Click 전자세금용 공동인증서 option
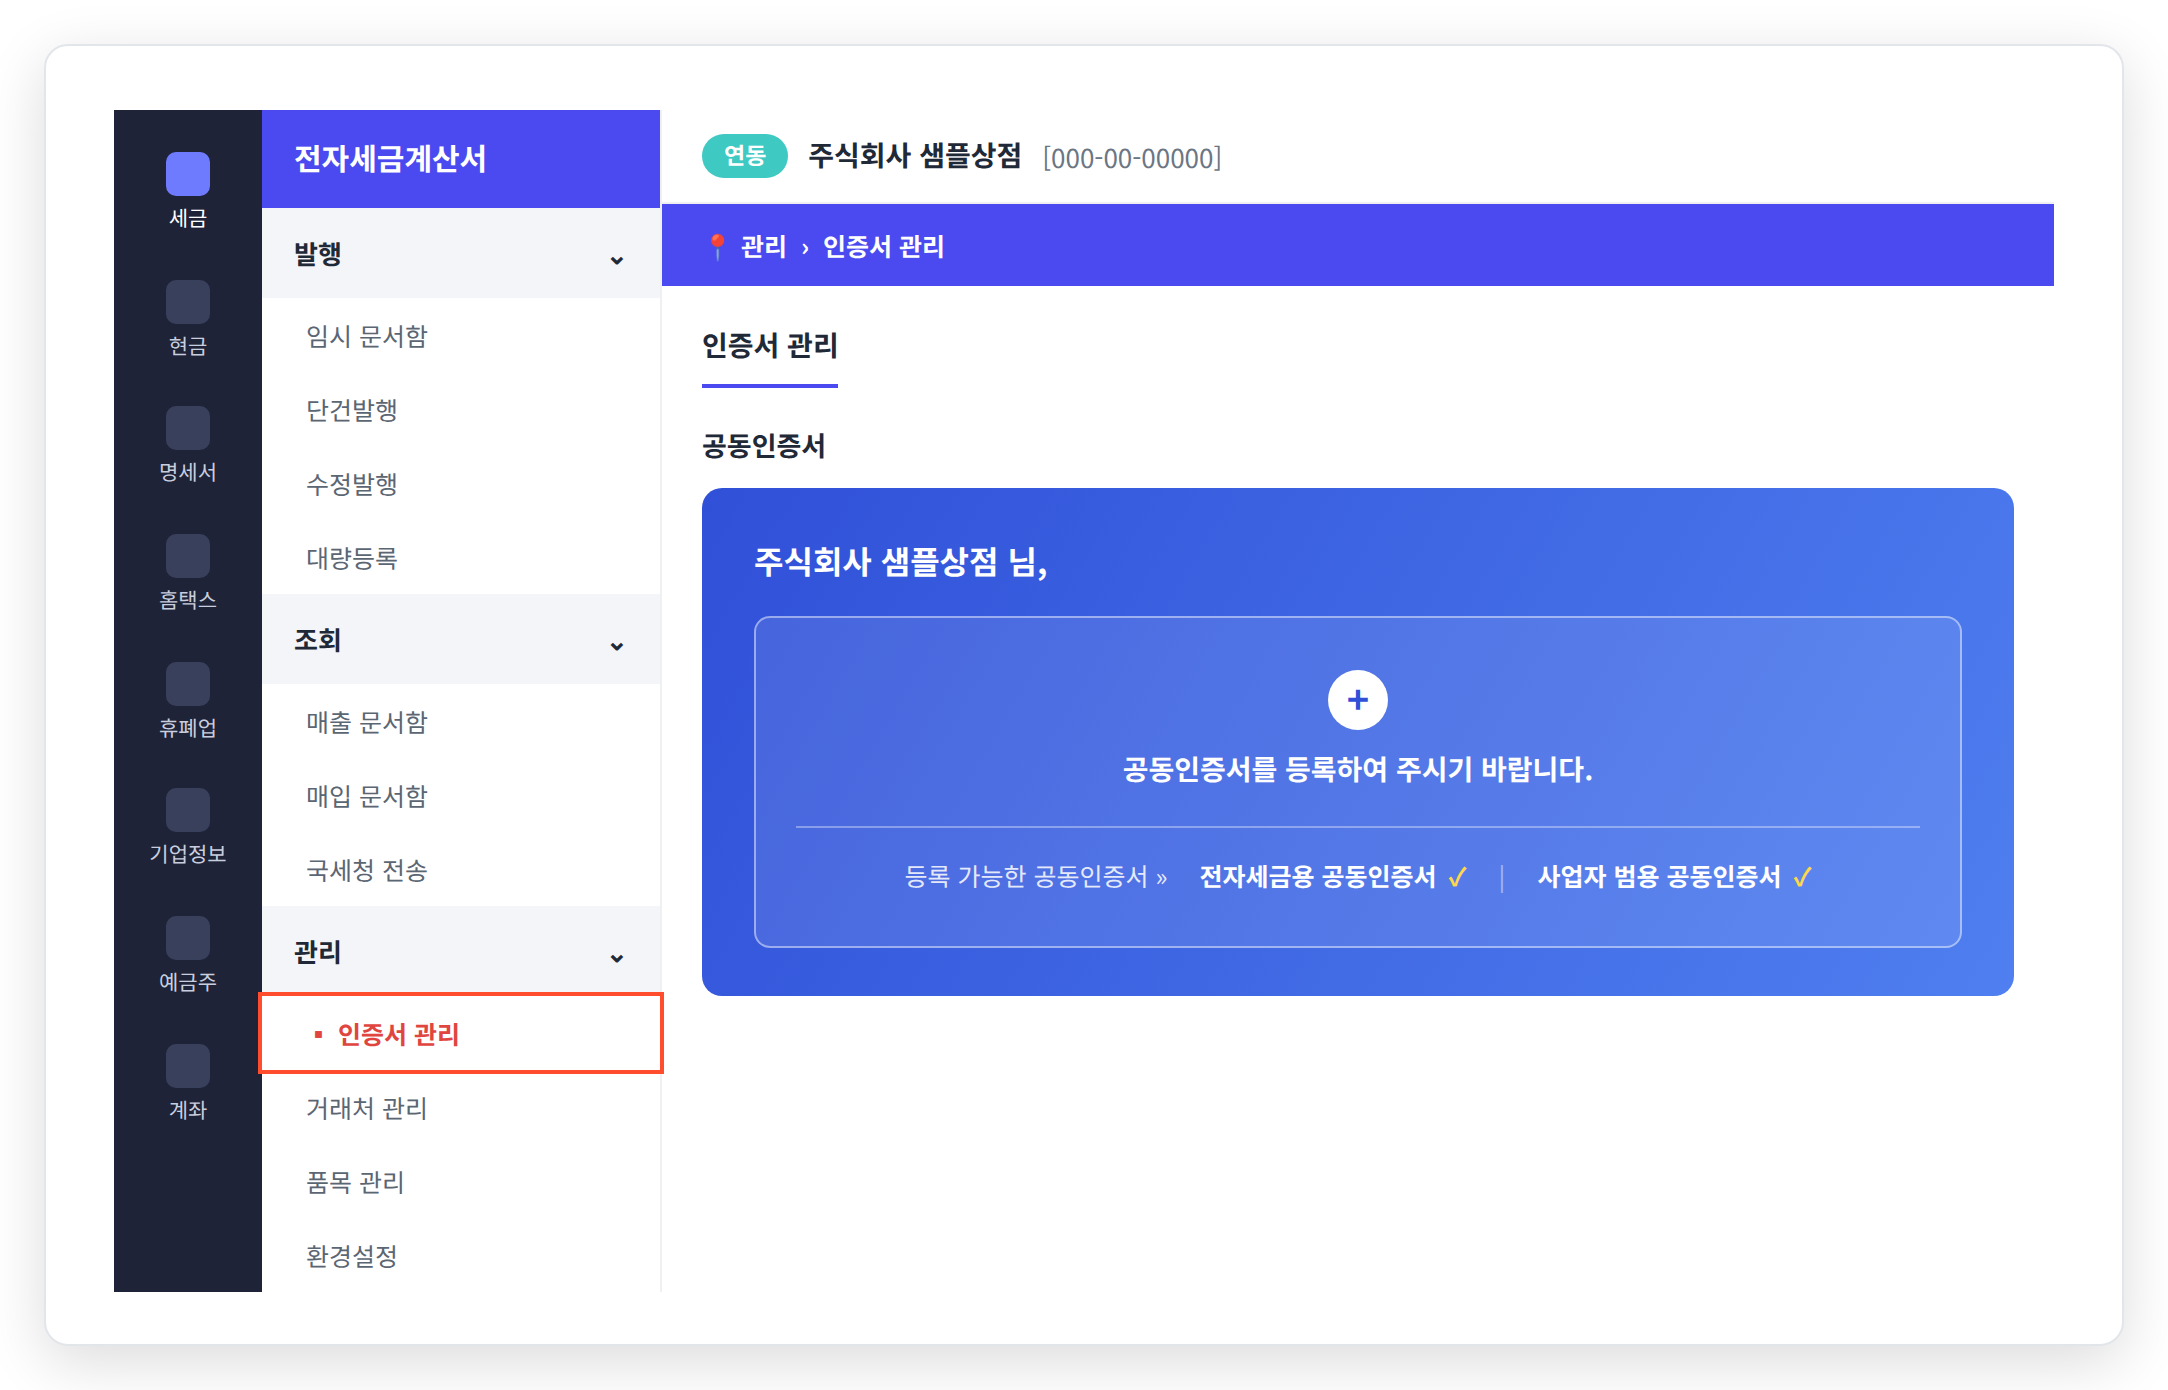Screen dimensions: 2168x1390 1333,877
